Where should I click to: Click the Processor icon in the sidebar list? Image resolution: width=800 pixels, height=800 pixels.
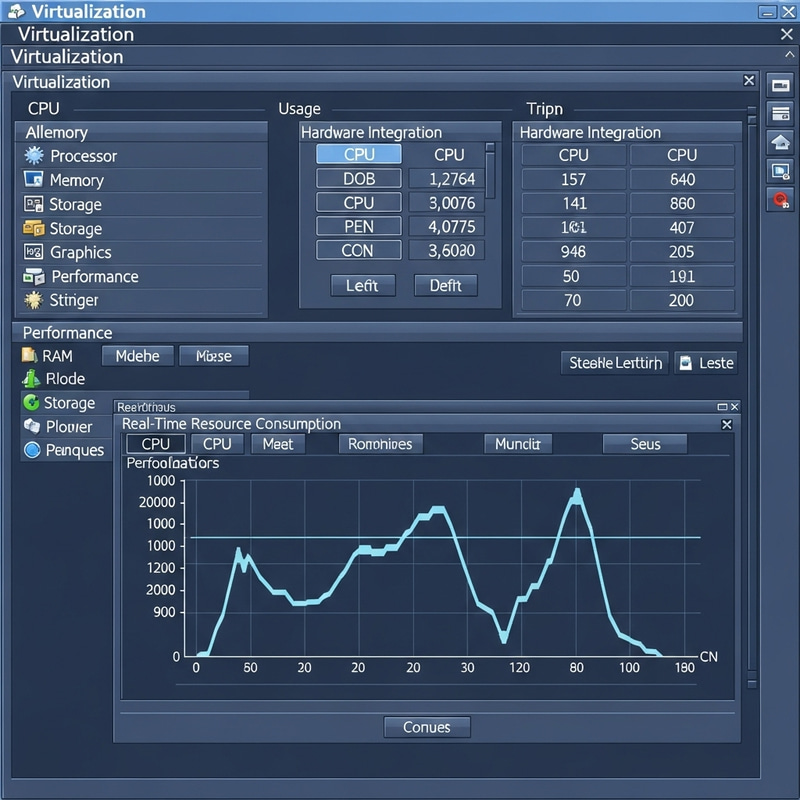(34, 156)
